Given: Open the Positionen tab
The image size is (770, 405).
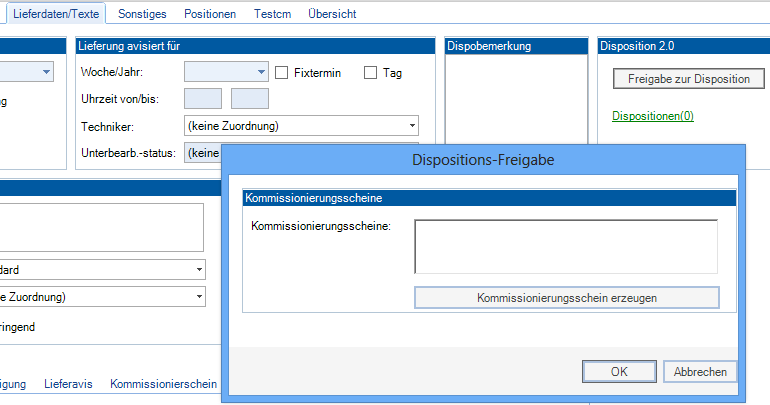Looking at the screenshot, I should [210, 15].
